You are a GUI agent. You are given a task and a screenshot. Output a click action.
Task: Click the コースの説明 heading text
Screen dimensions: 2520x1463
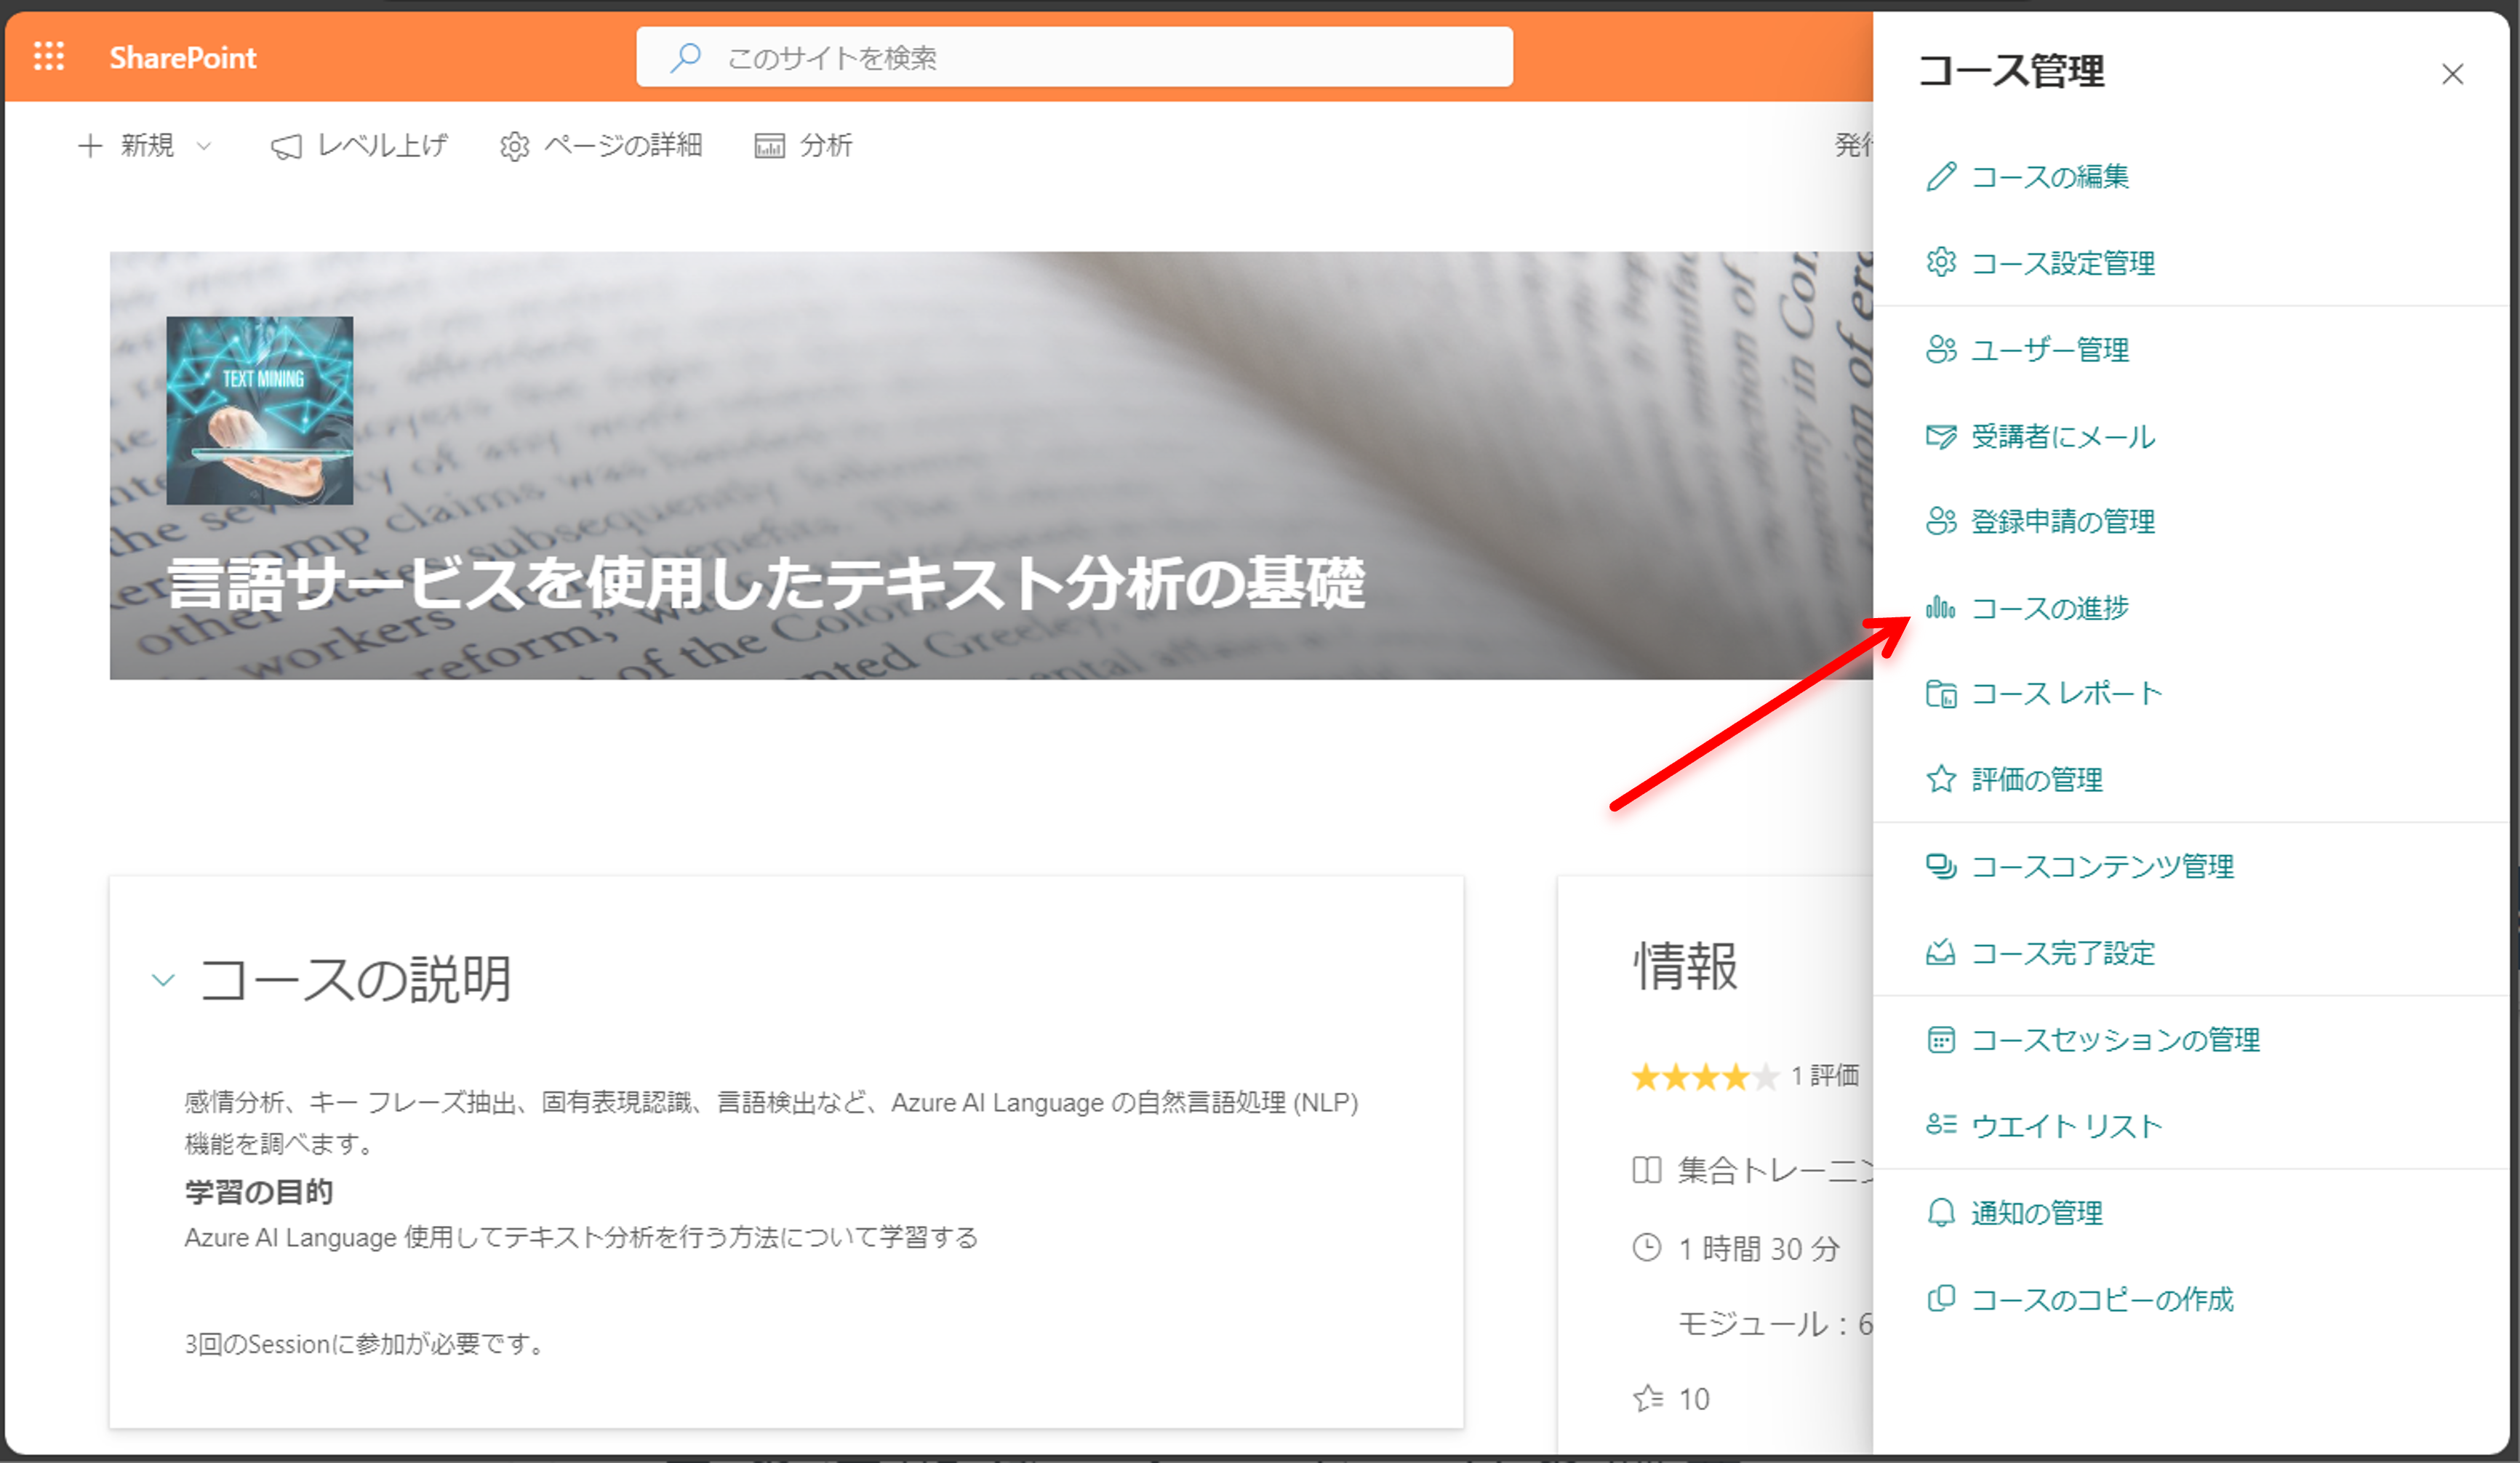355,979
